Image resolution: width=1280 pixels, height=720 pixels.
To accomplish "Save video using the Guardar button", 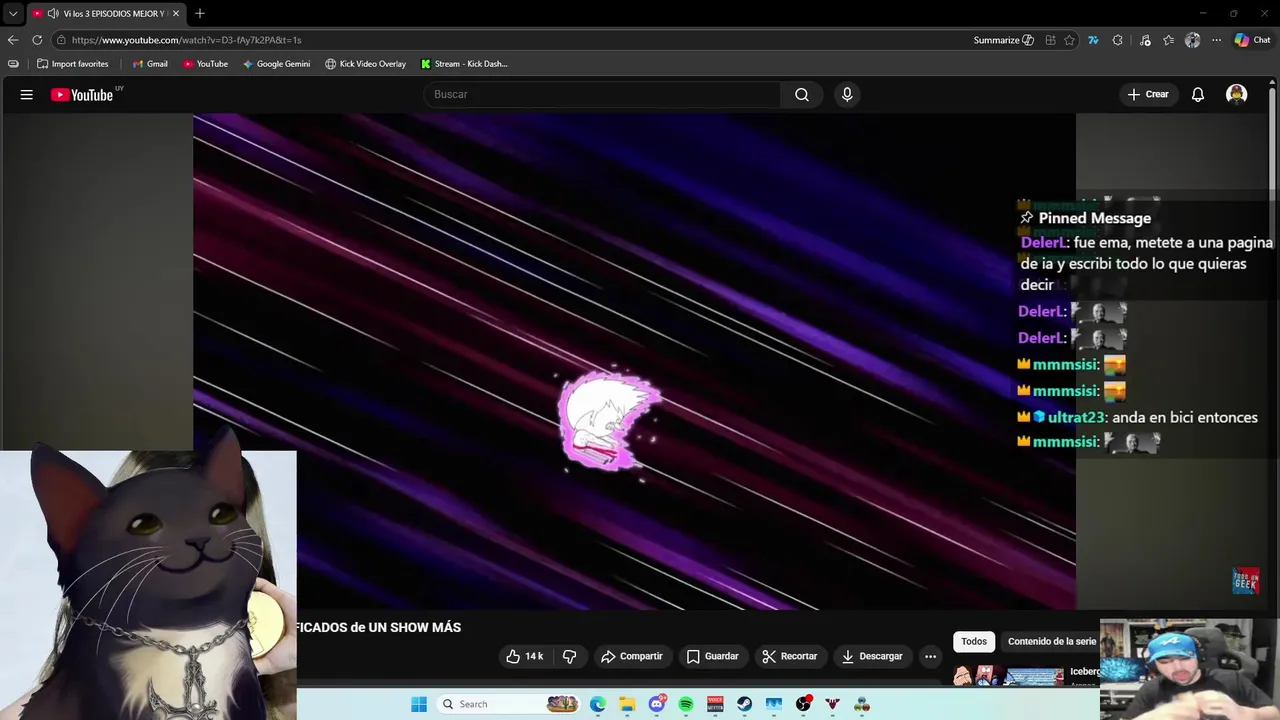I will 713,656.
